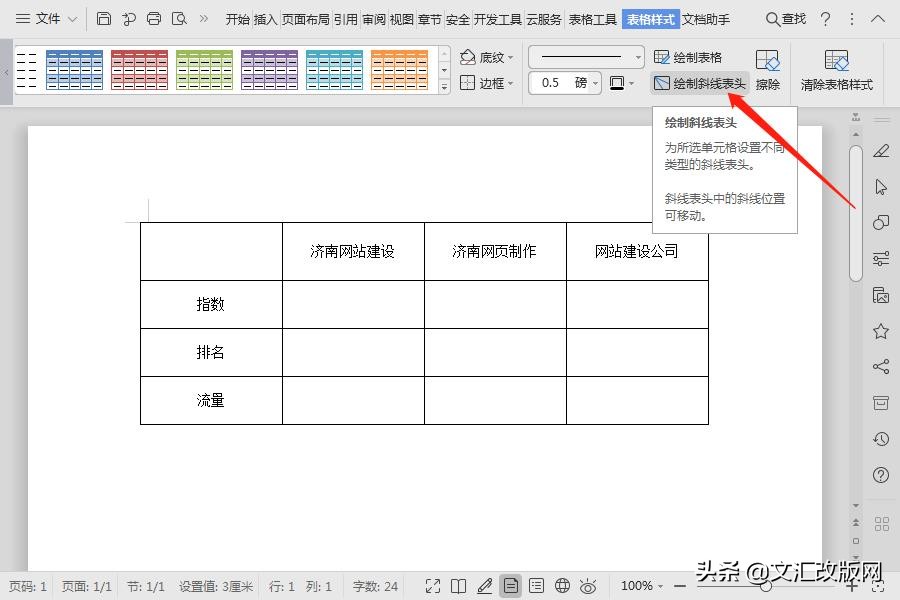
Task: Switch to the 开始 ribbon tab
Action: point(240,18)
